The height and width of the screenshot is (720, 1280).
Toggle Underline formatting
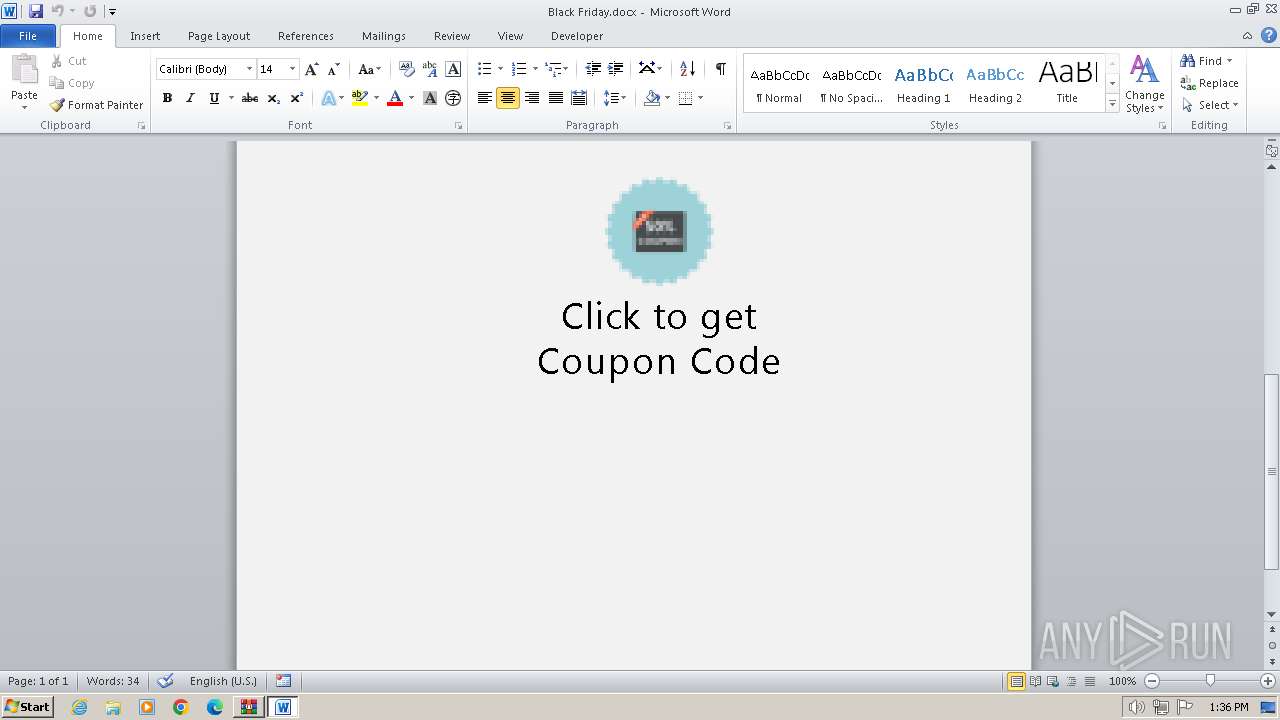point(213,98)
